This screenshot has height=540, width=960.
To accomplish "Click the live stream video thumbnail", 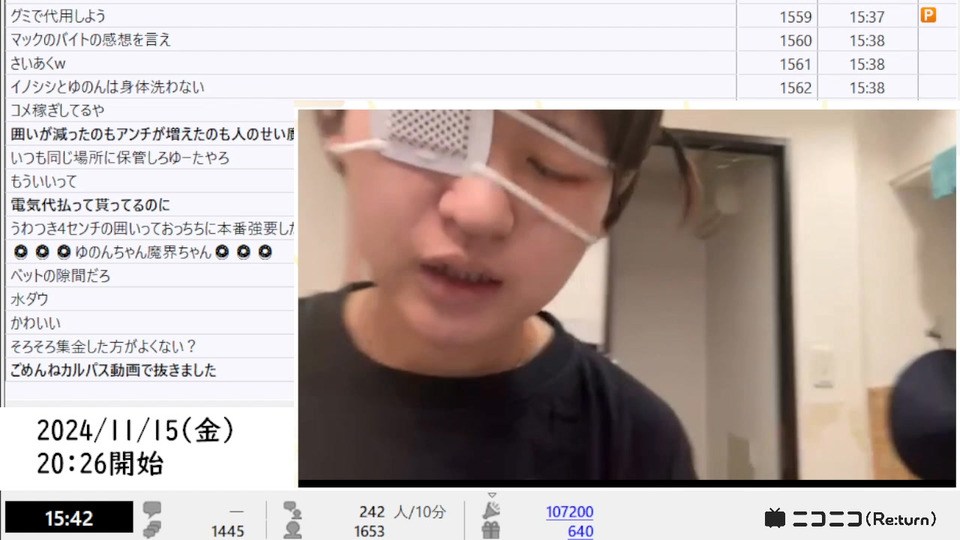I will pyautogui.click(x=627, y=296).
